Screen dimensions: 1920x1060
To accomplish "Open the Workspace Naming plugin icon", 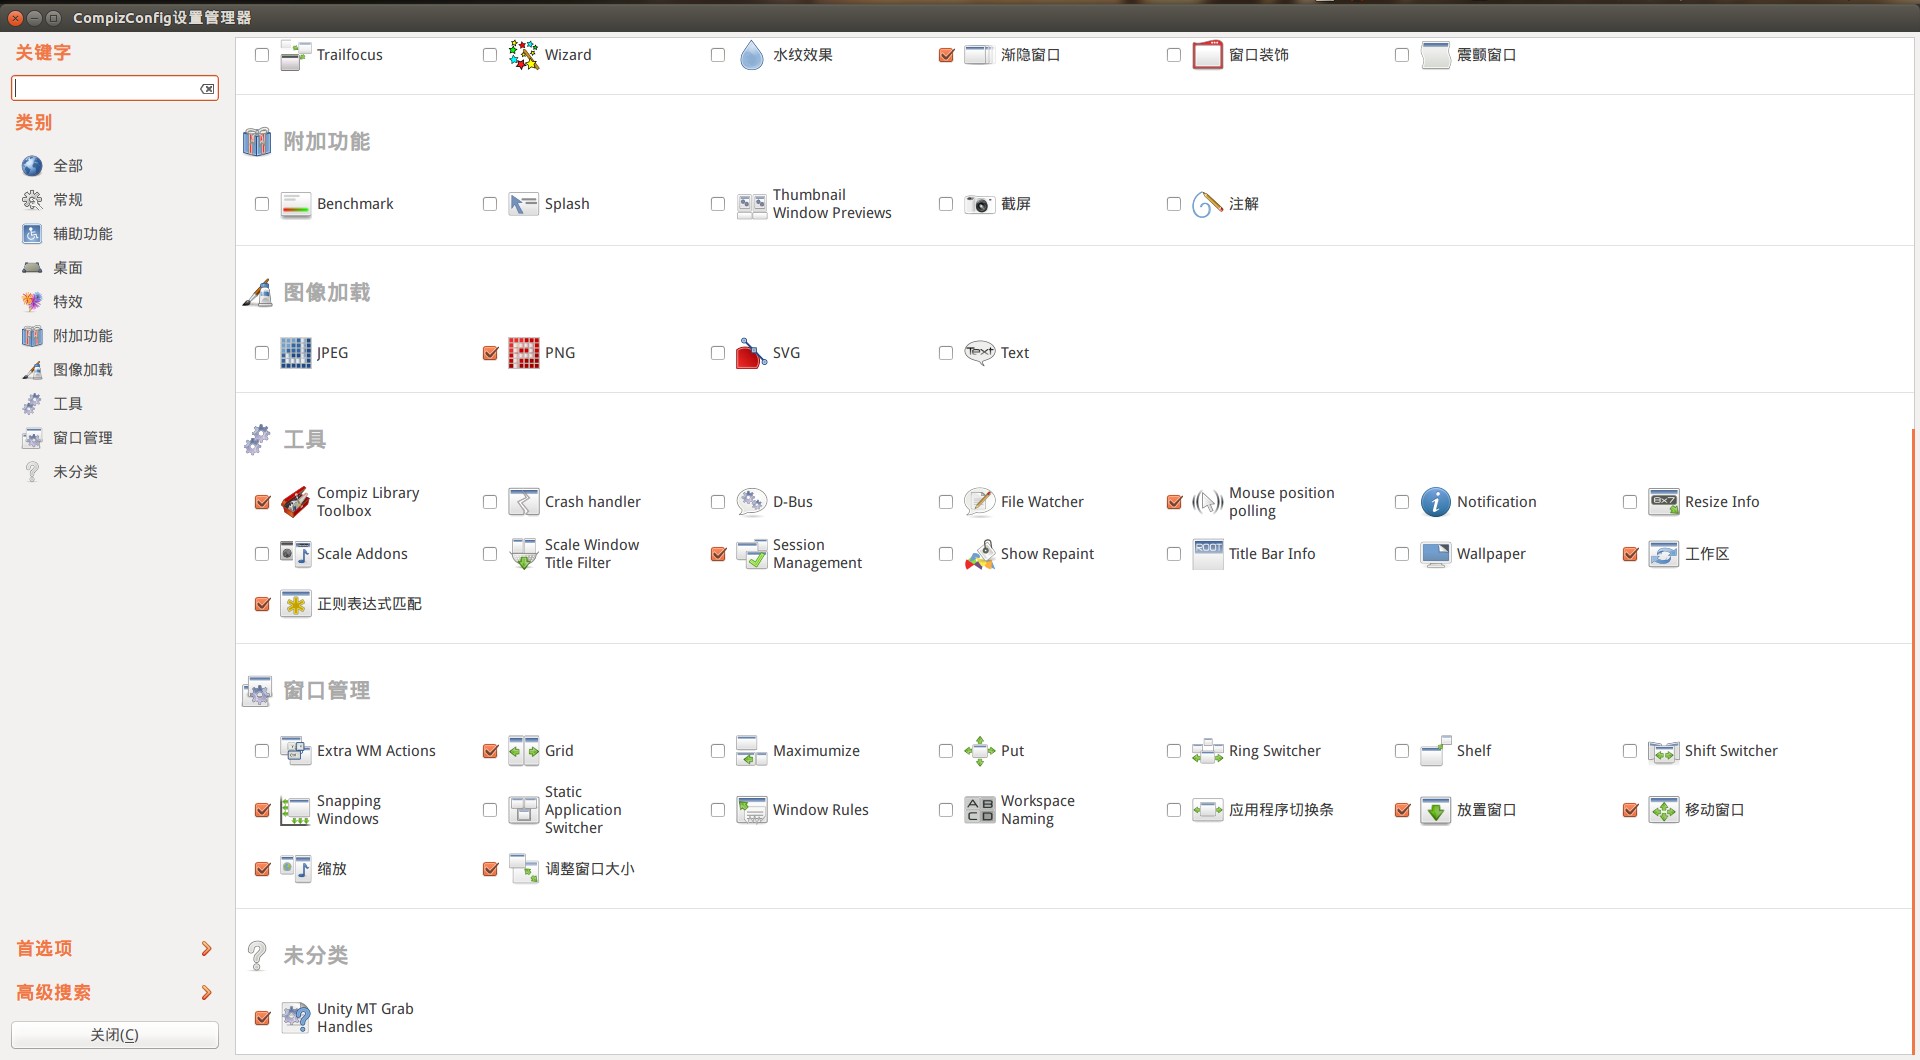I will click(980, 810).
